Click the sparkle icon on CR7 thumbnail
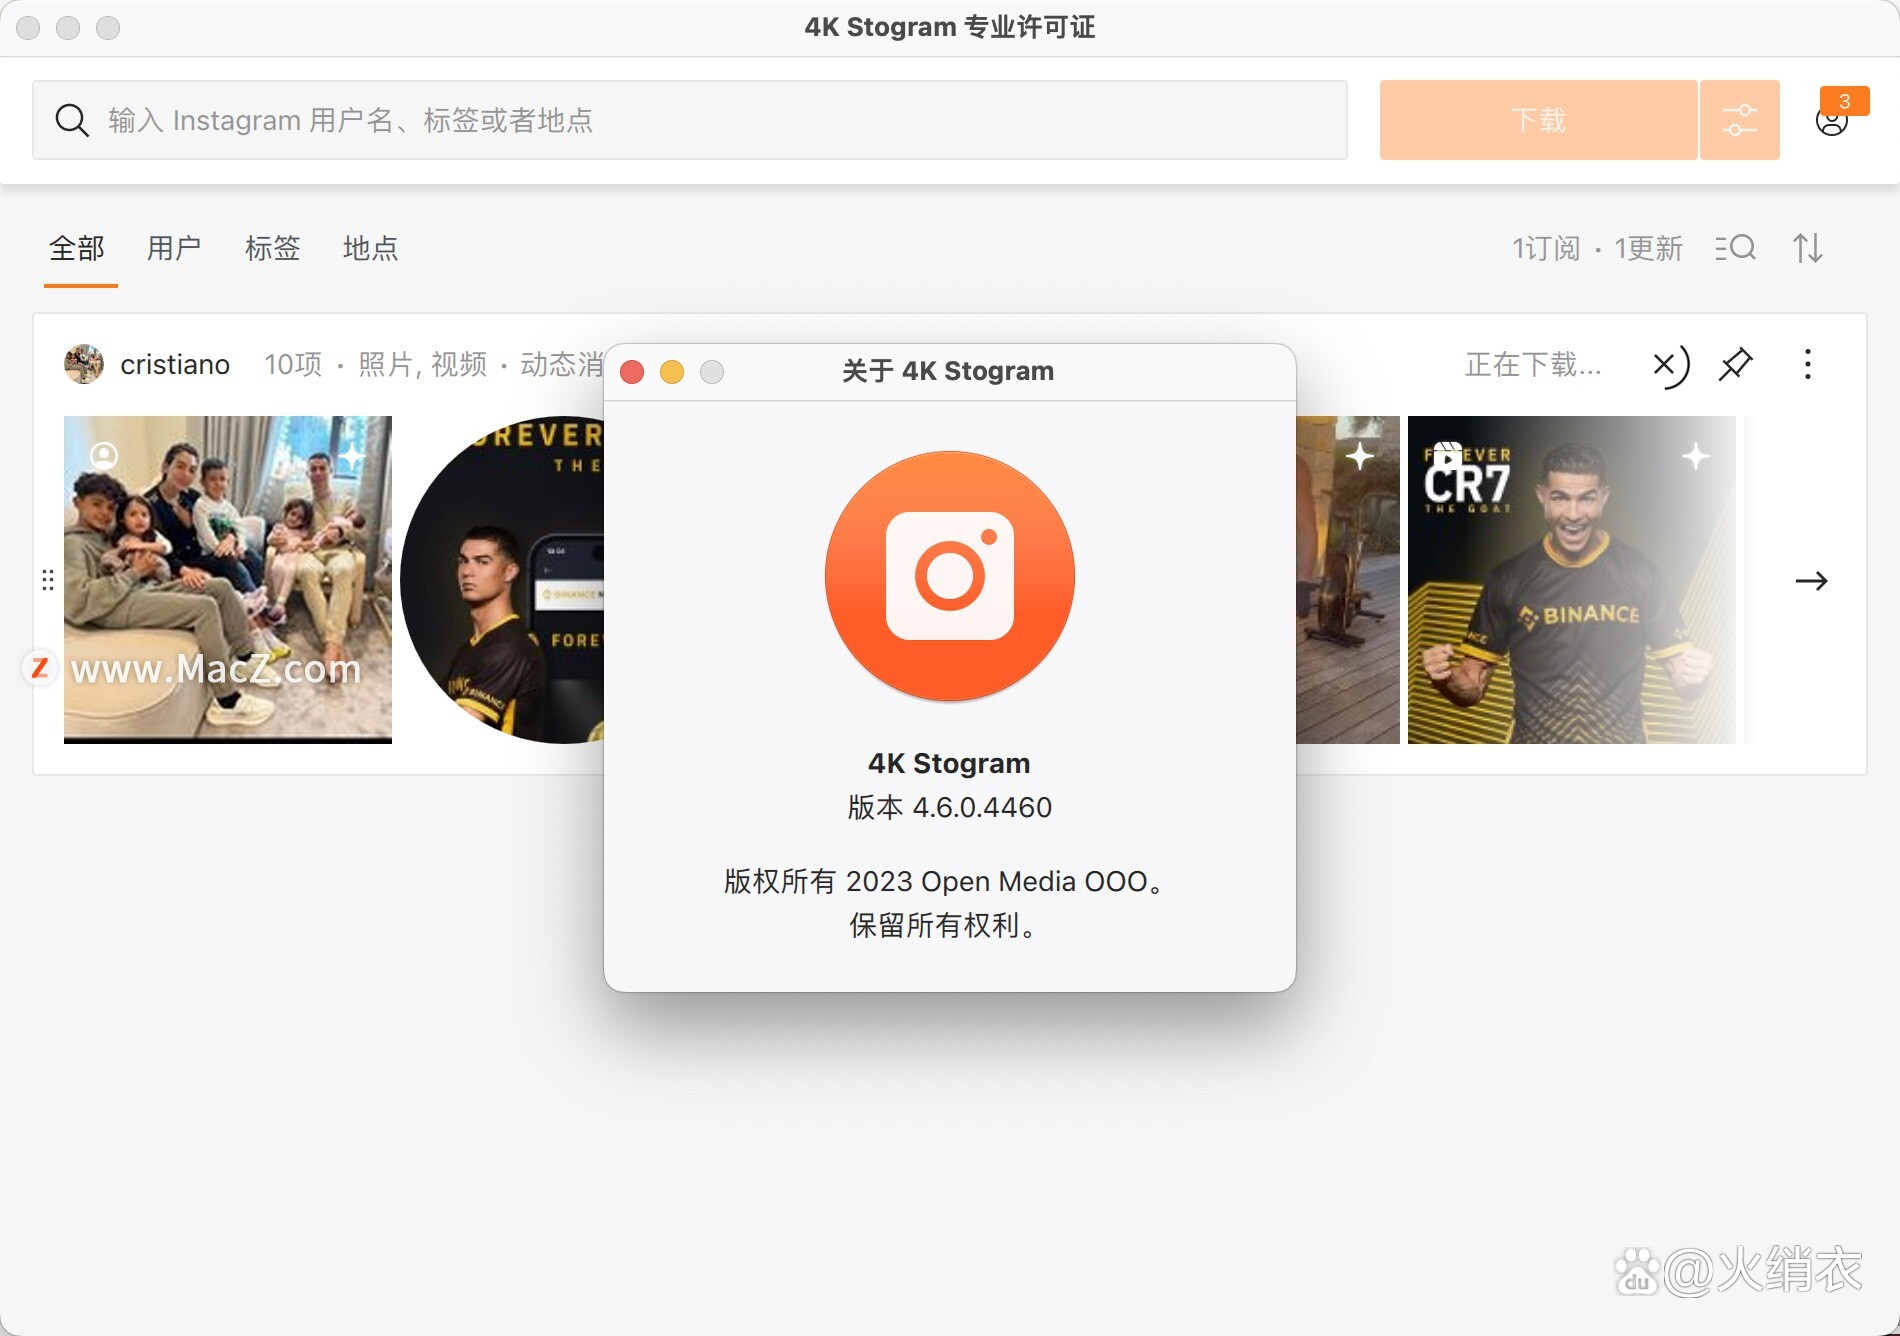Image resolution: width=1900 pixels, height=1336 pixels. coord(1695,457)
